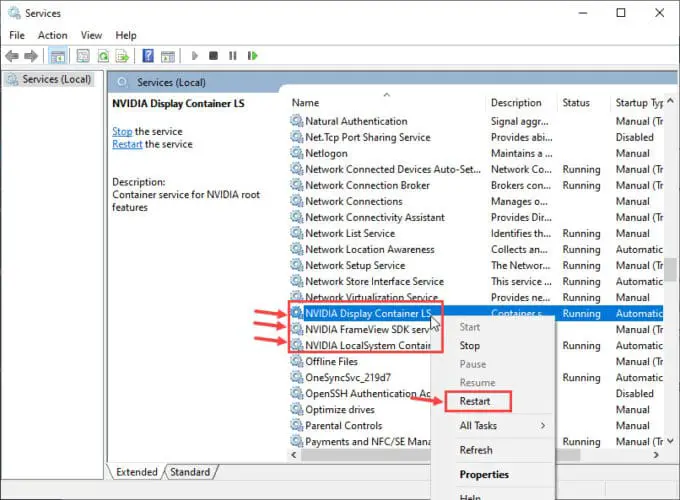
Task: Click the gear icon beside OneSyncSvc_219d7
Action: [297, 377]
